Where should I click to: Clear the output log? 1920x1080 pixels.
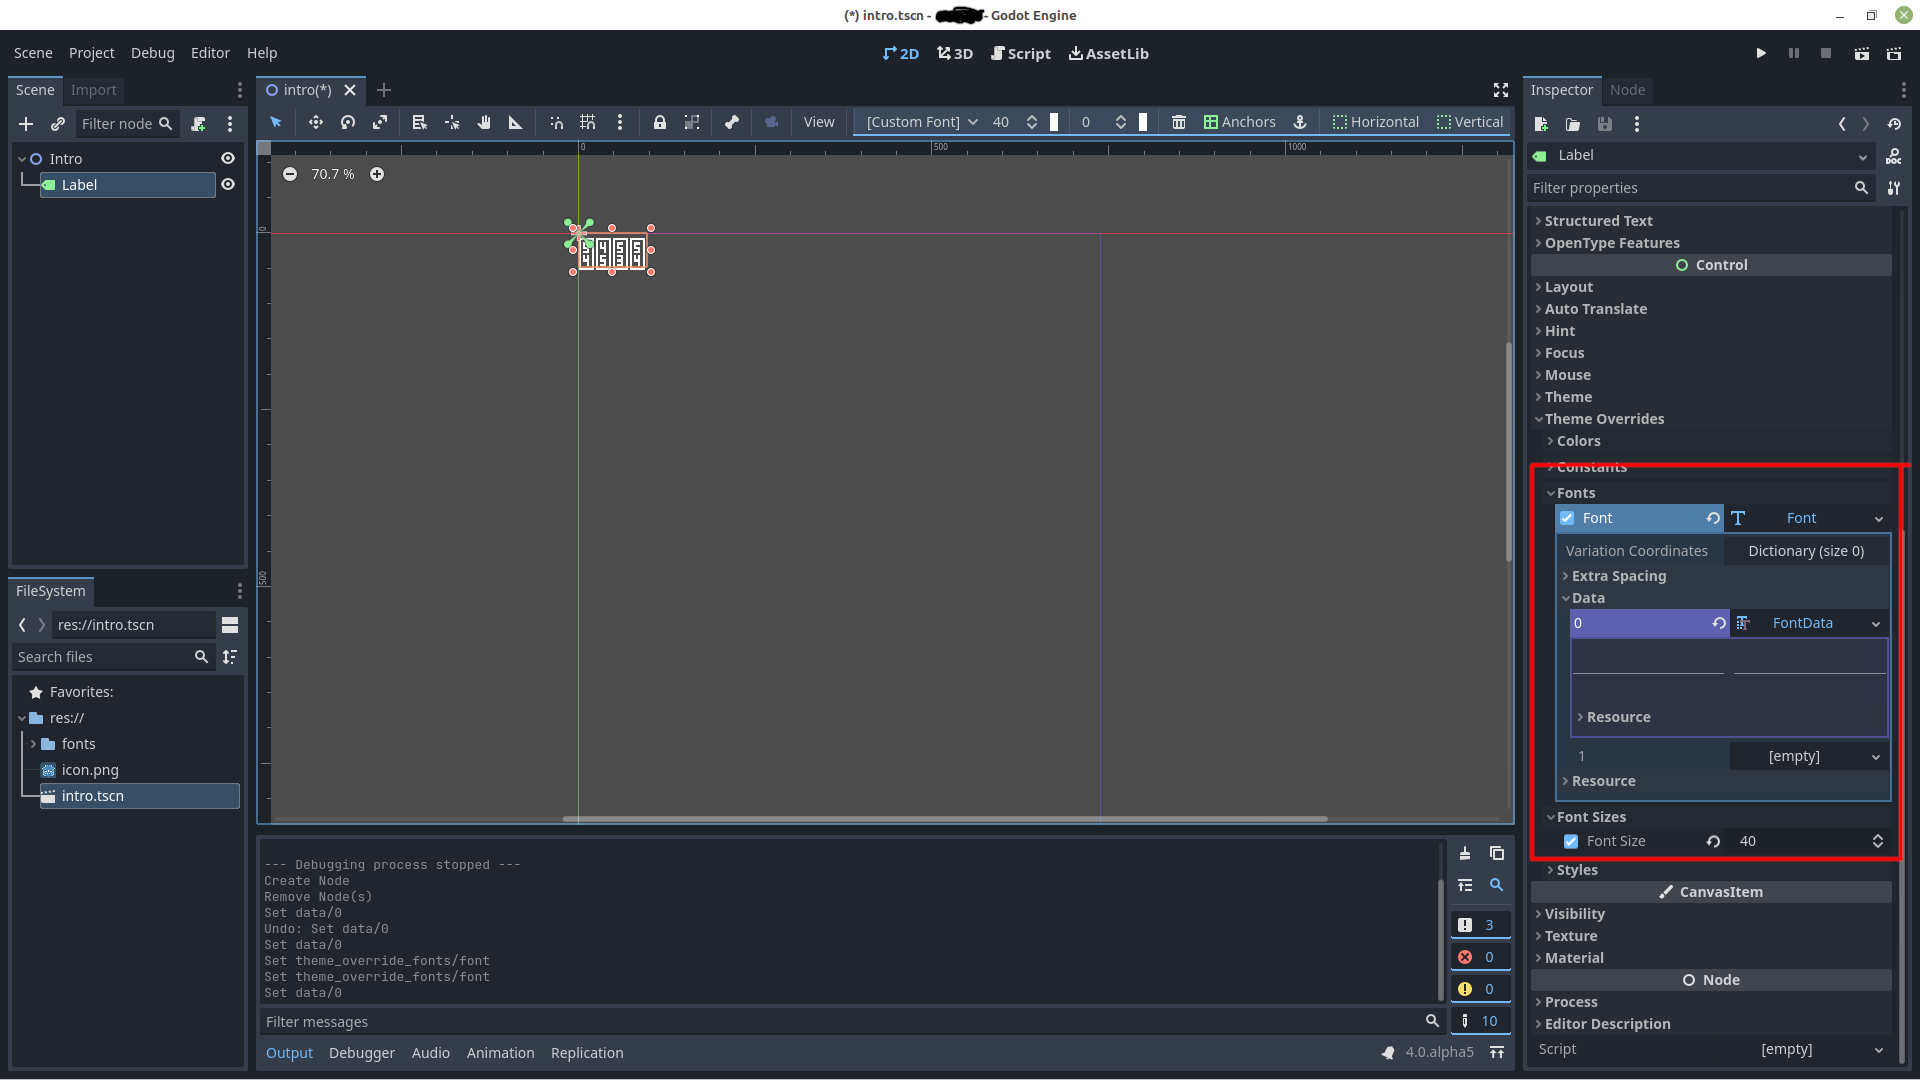(1465, 853)
